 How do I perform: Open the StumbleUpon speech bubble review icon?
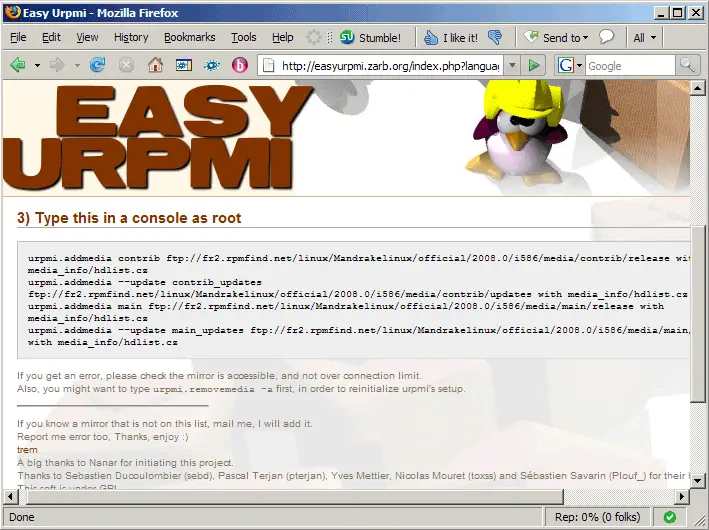coord(606,37)
